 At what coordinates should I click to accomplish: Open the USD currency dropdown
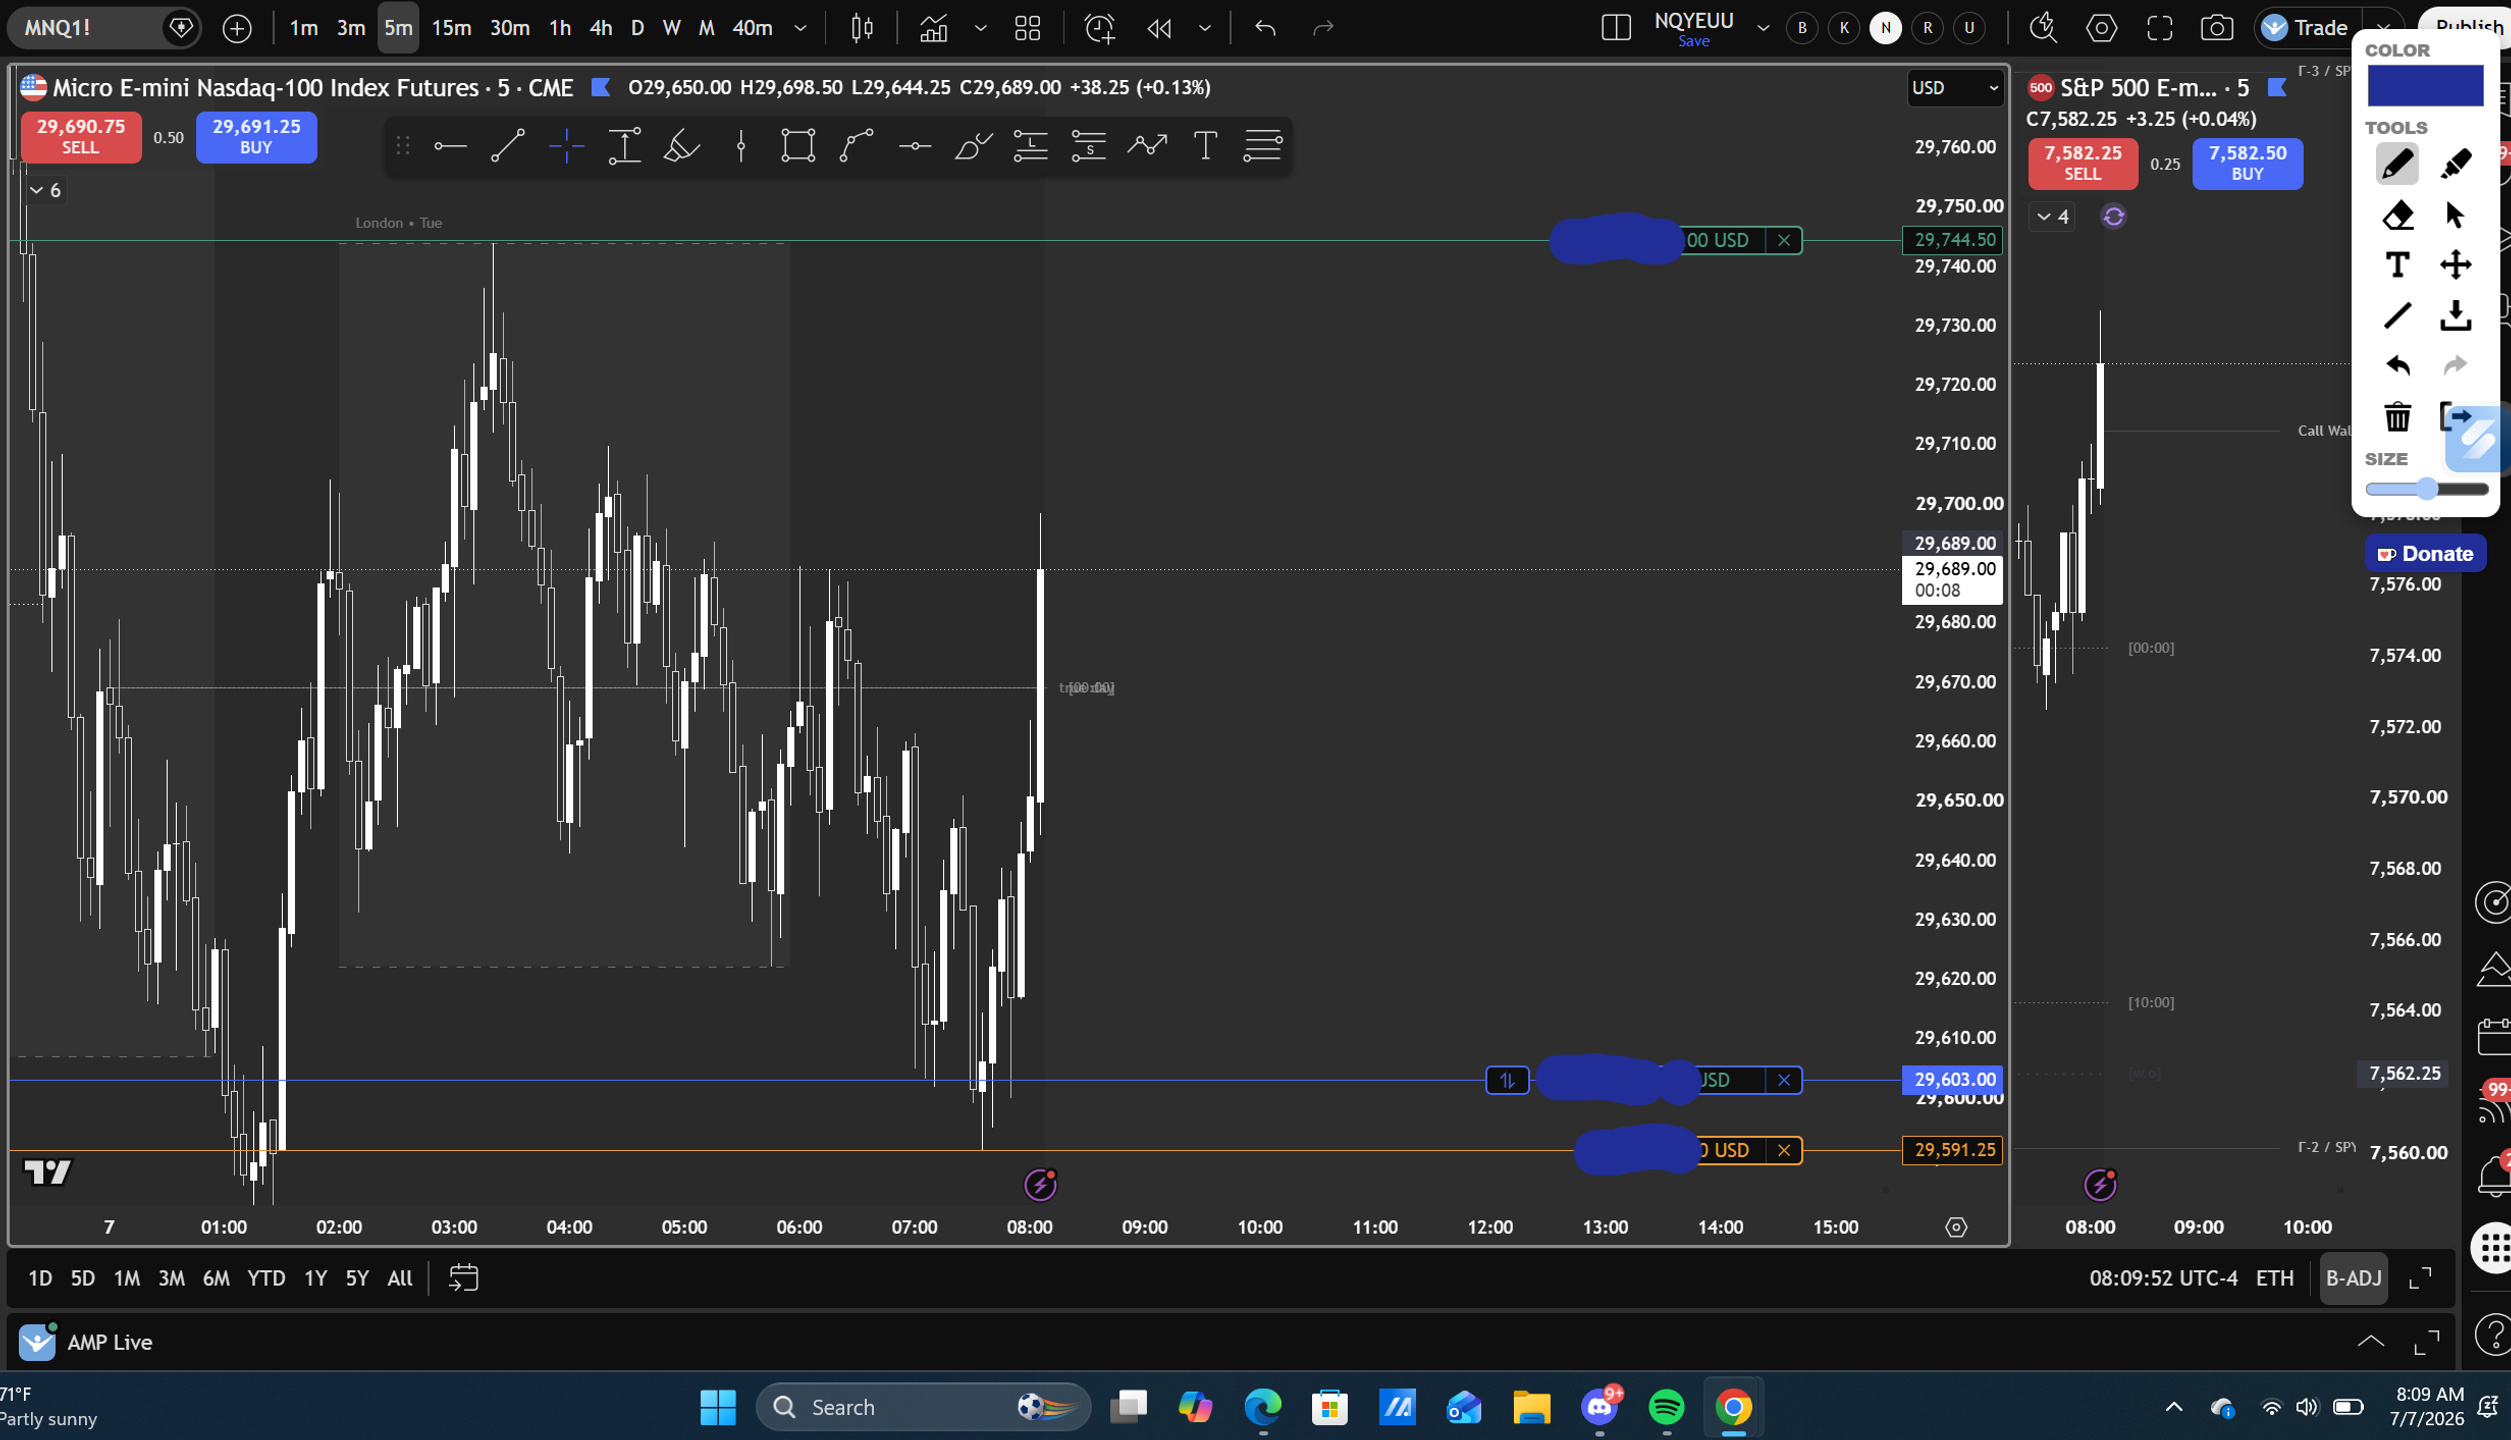1954,88
